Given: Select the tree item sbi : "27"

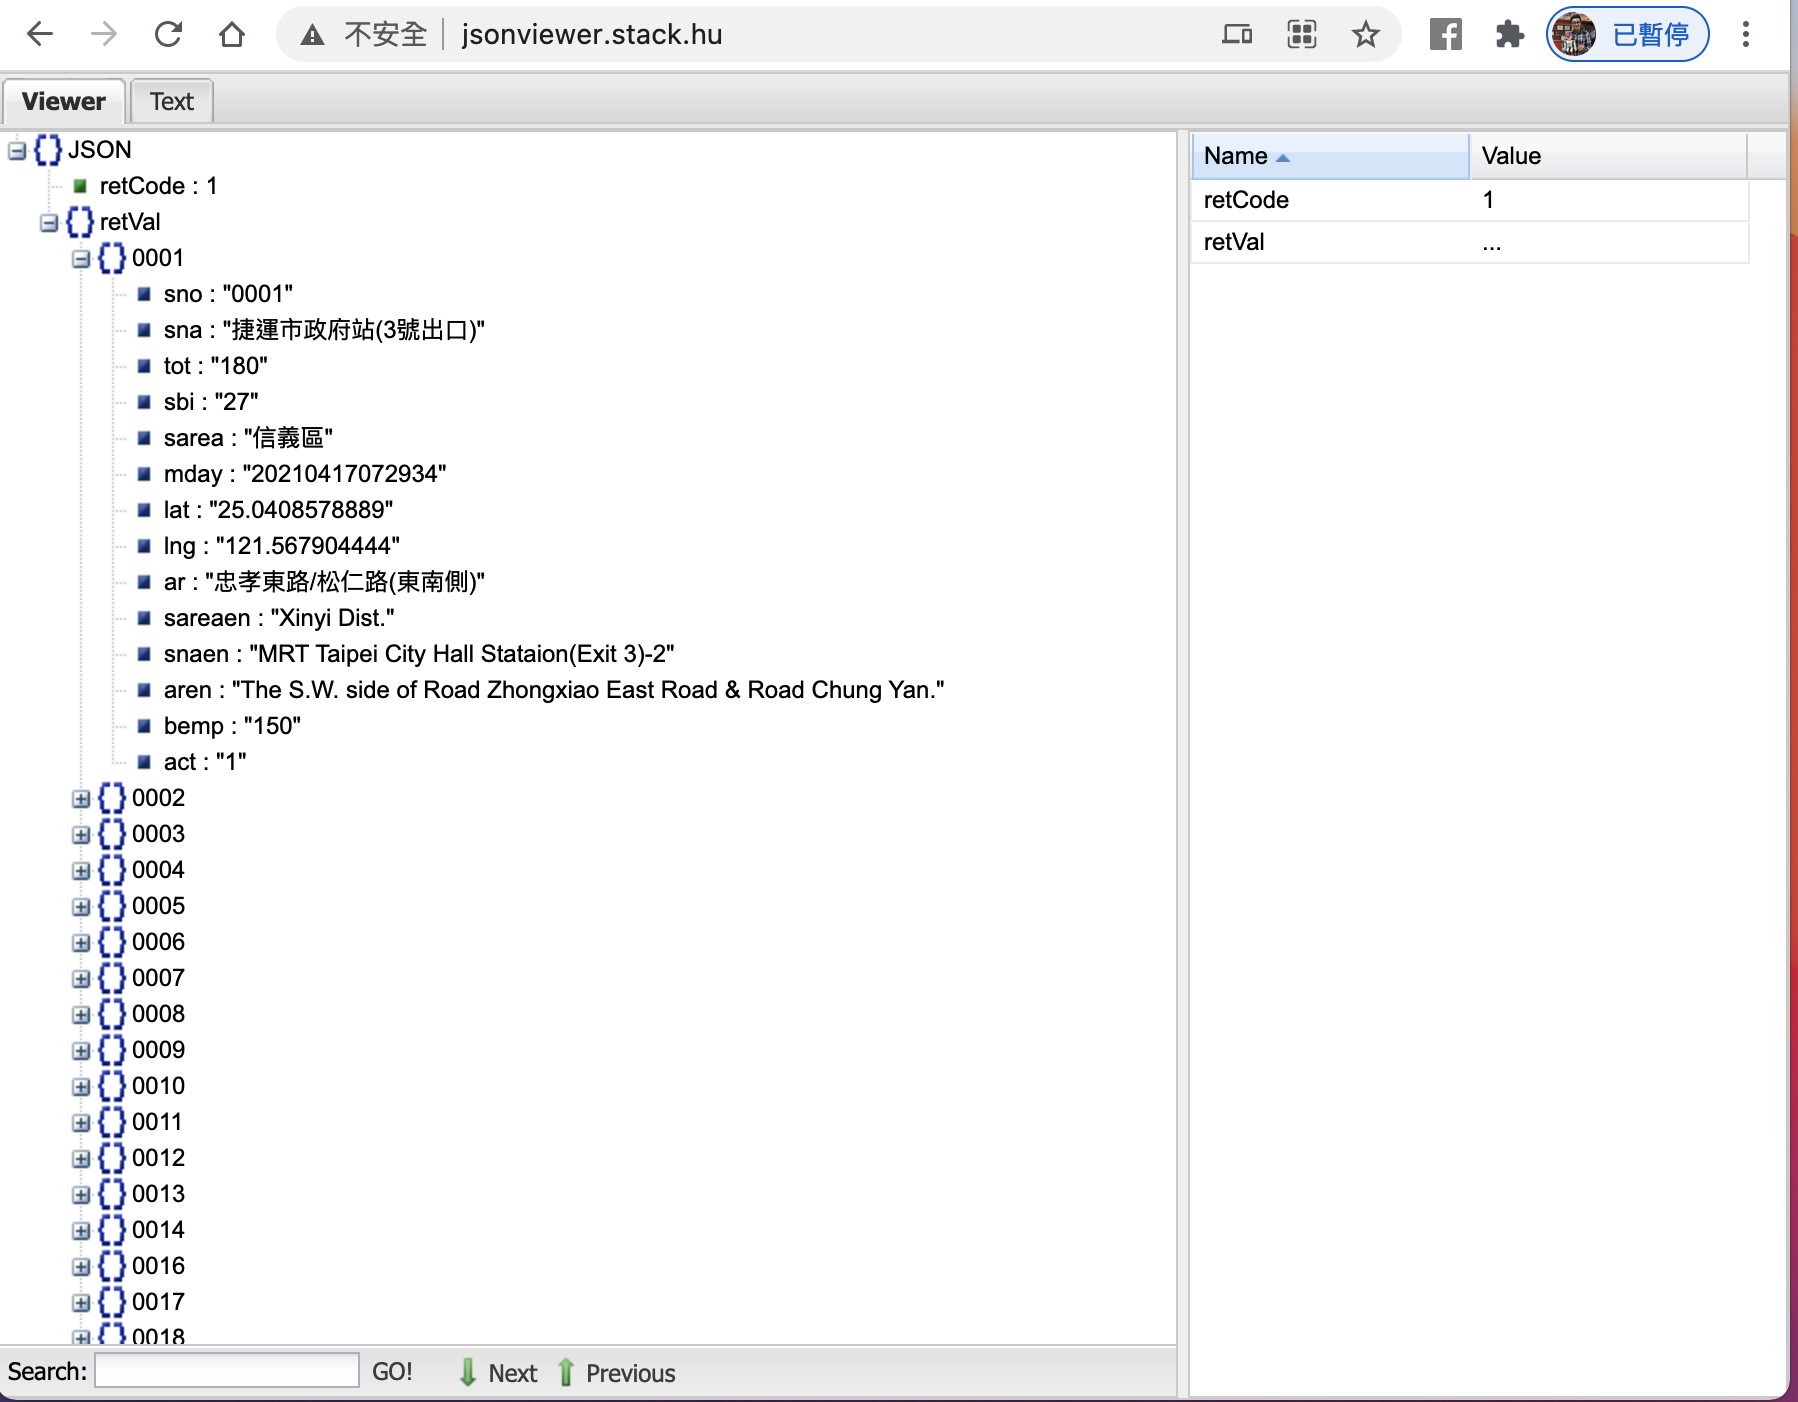Looking at the screenshot, I should [211, 402].
